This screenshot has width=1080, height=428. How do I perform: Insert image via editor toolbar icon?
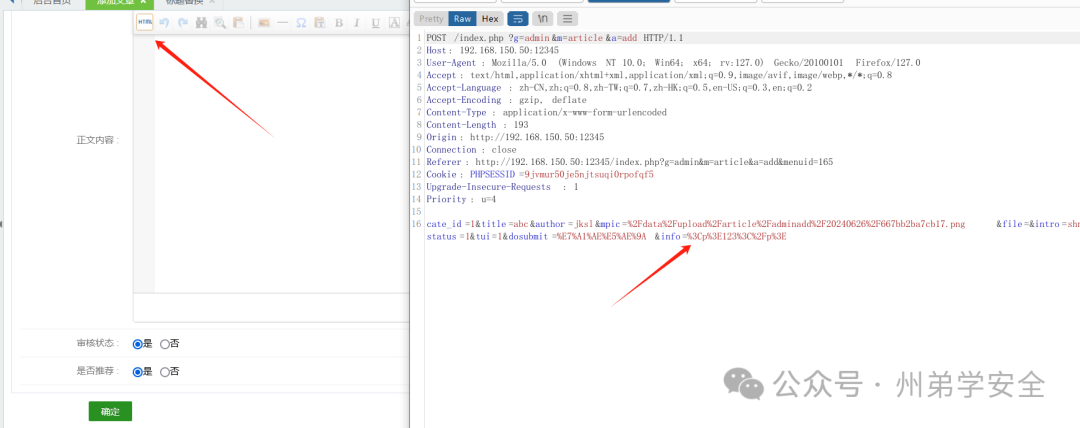pos(263,23)
